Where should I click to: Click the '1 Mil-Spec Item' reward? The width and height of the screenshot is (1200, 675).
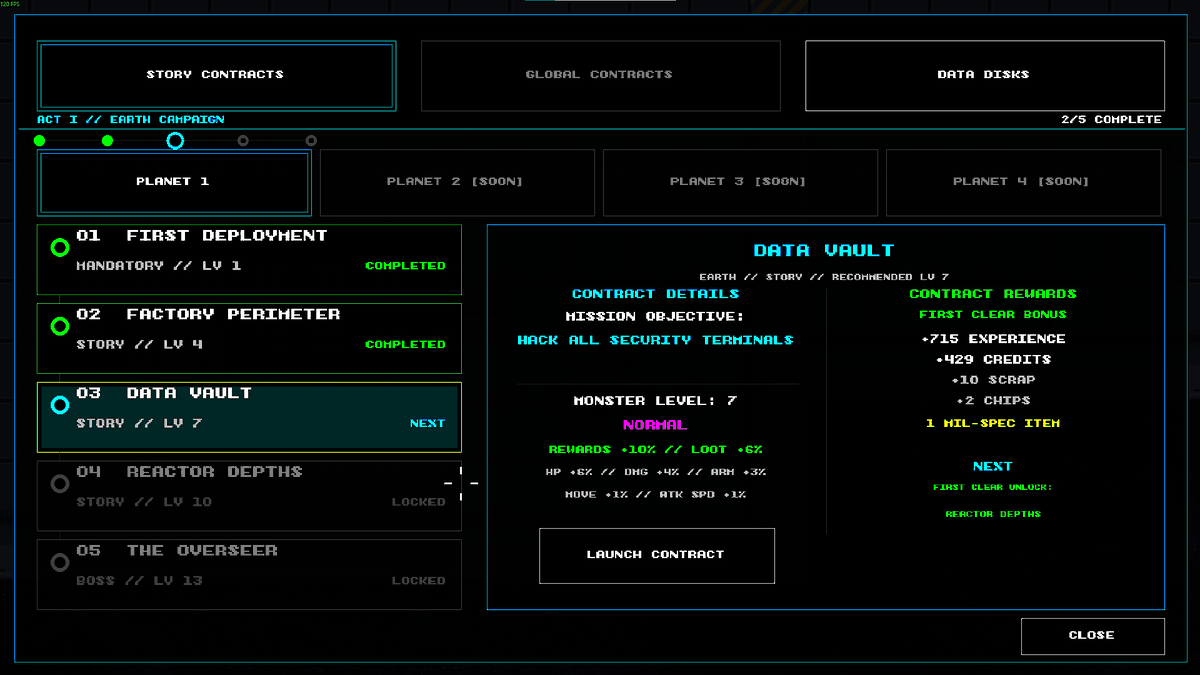[993, 424]
